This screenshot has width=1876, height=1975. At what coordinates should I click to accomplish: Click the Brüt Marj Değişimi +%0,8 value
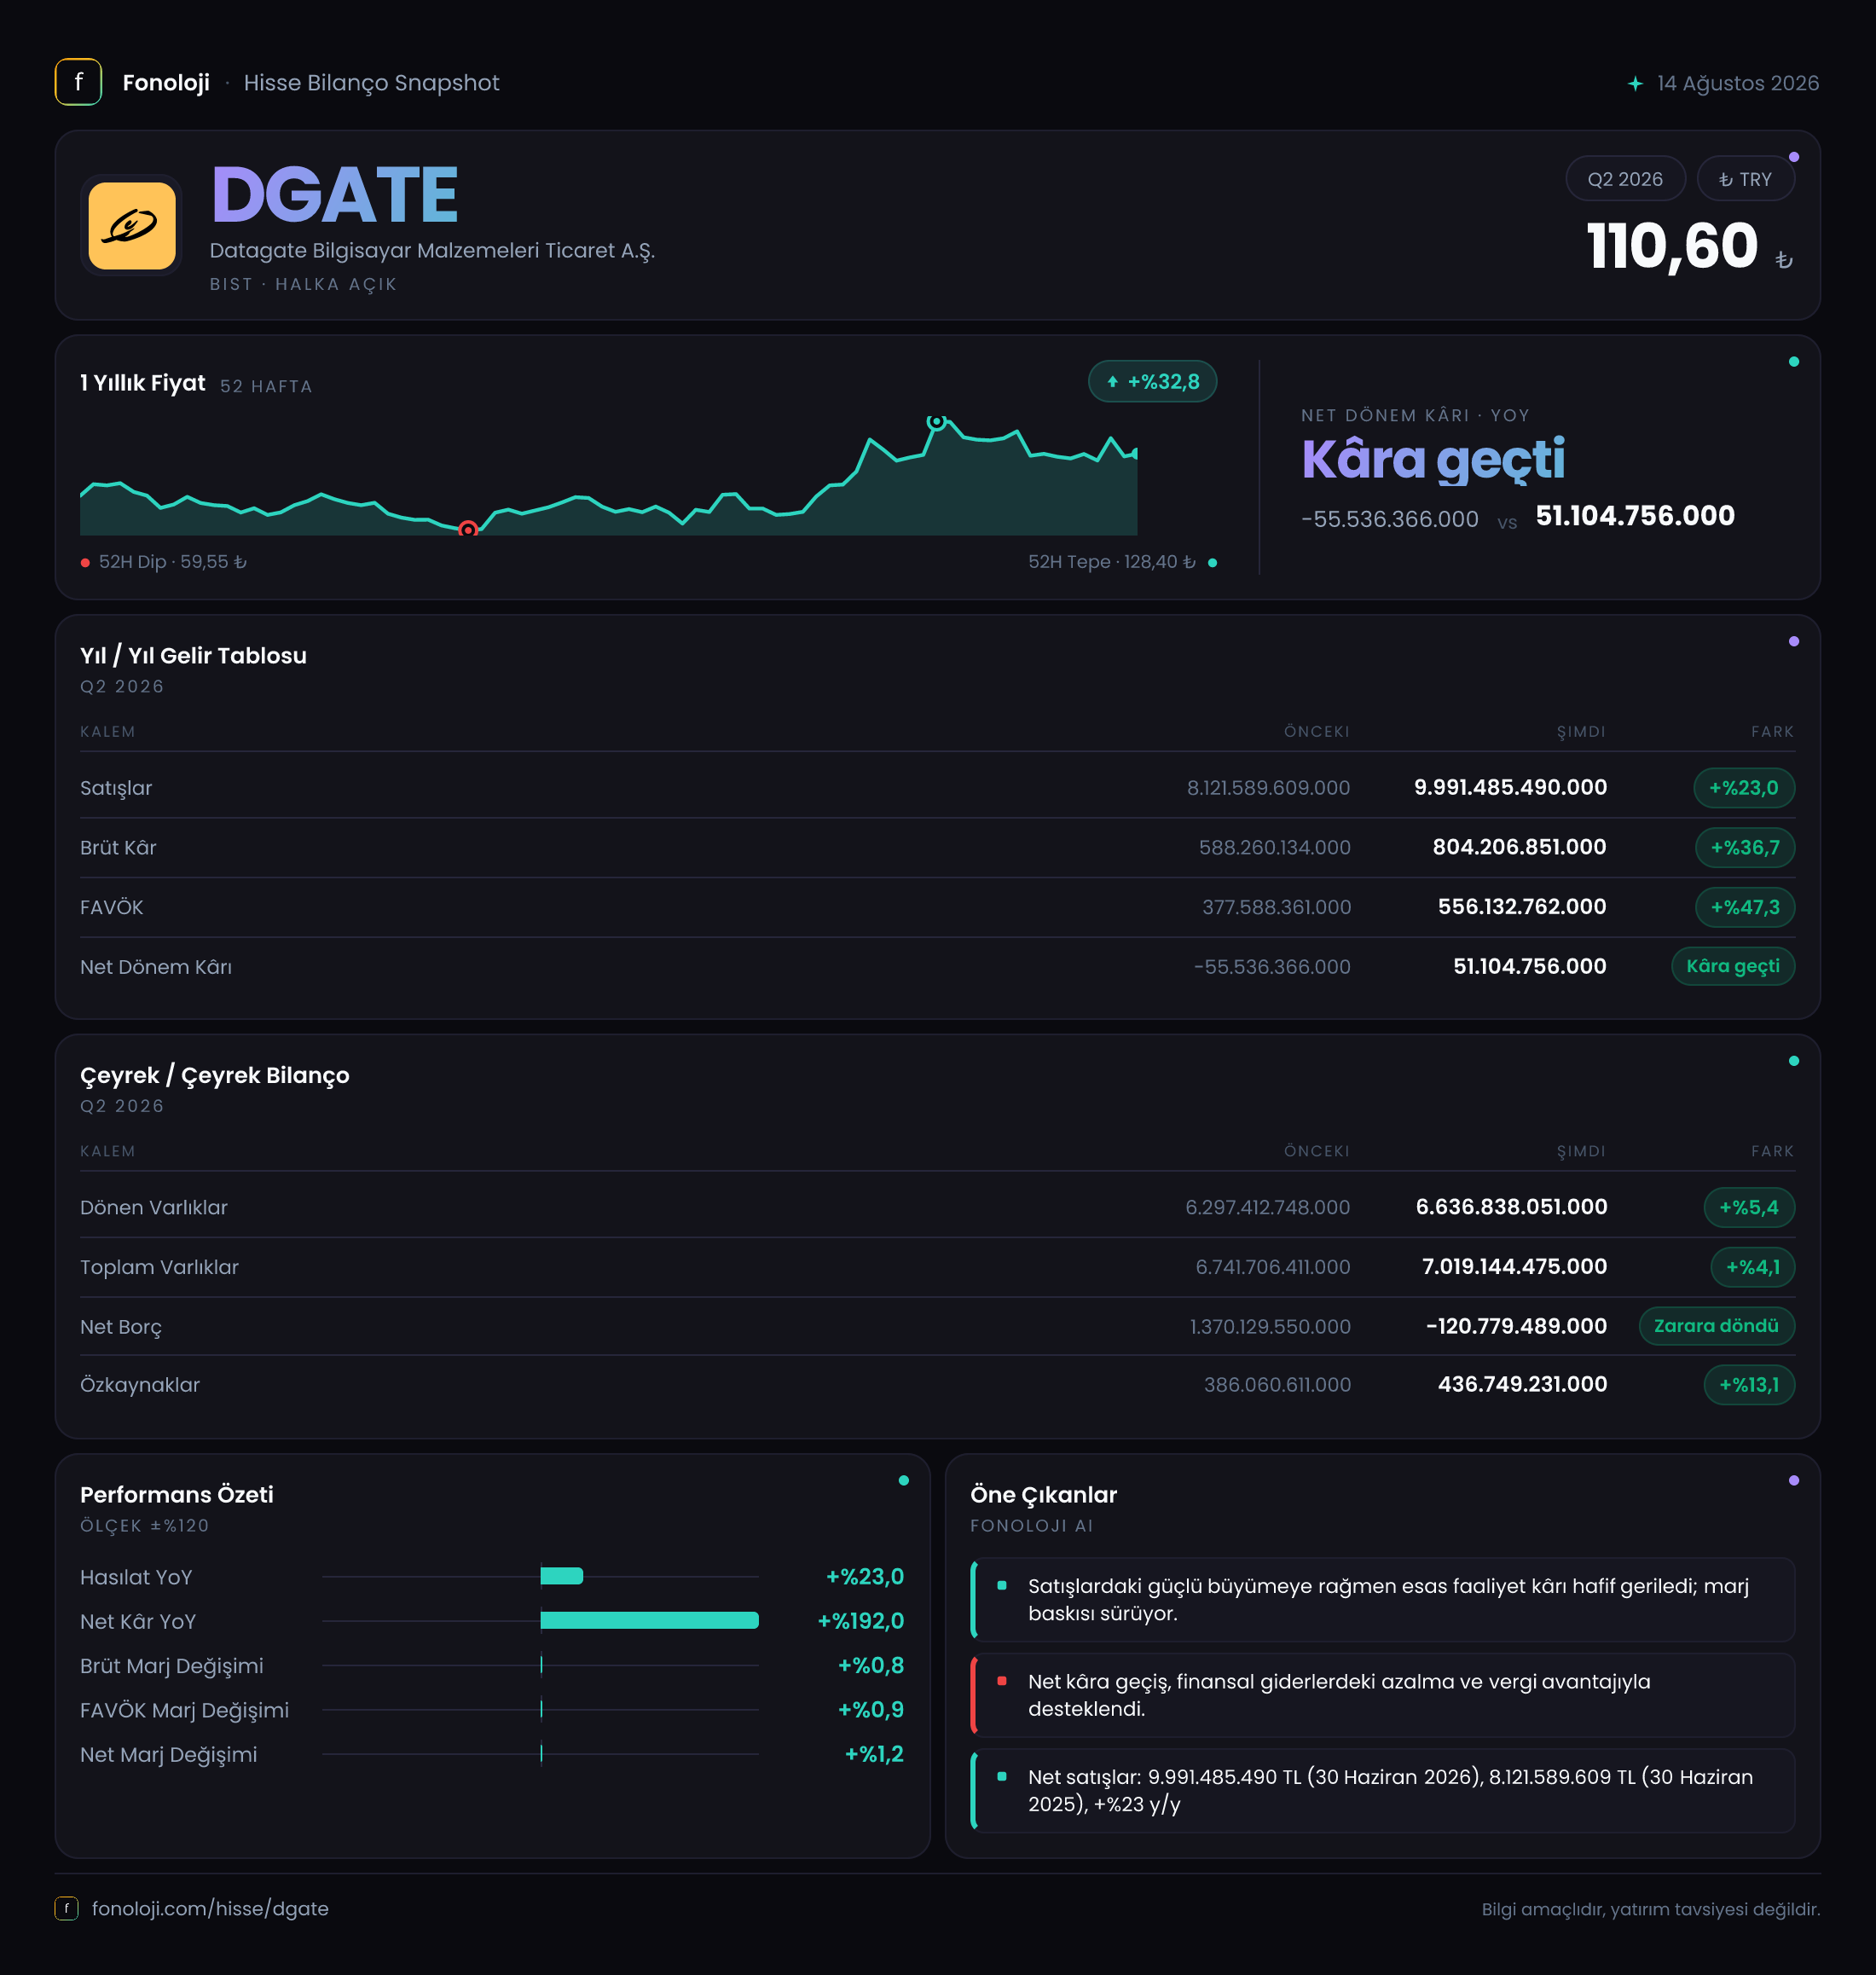[870, 1665]
